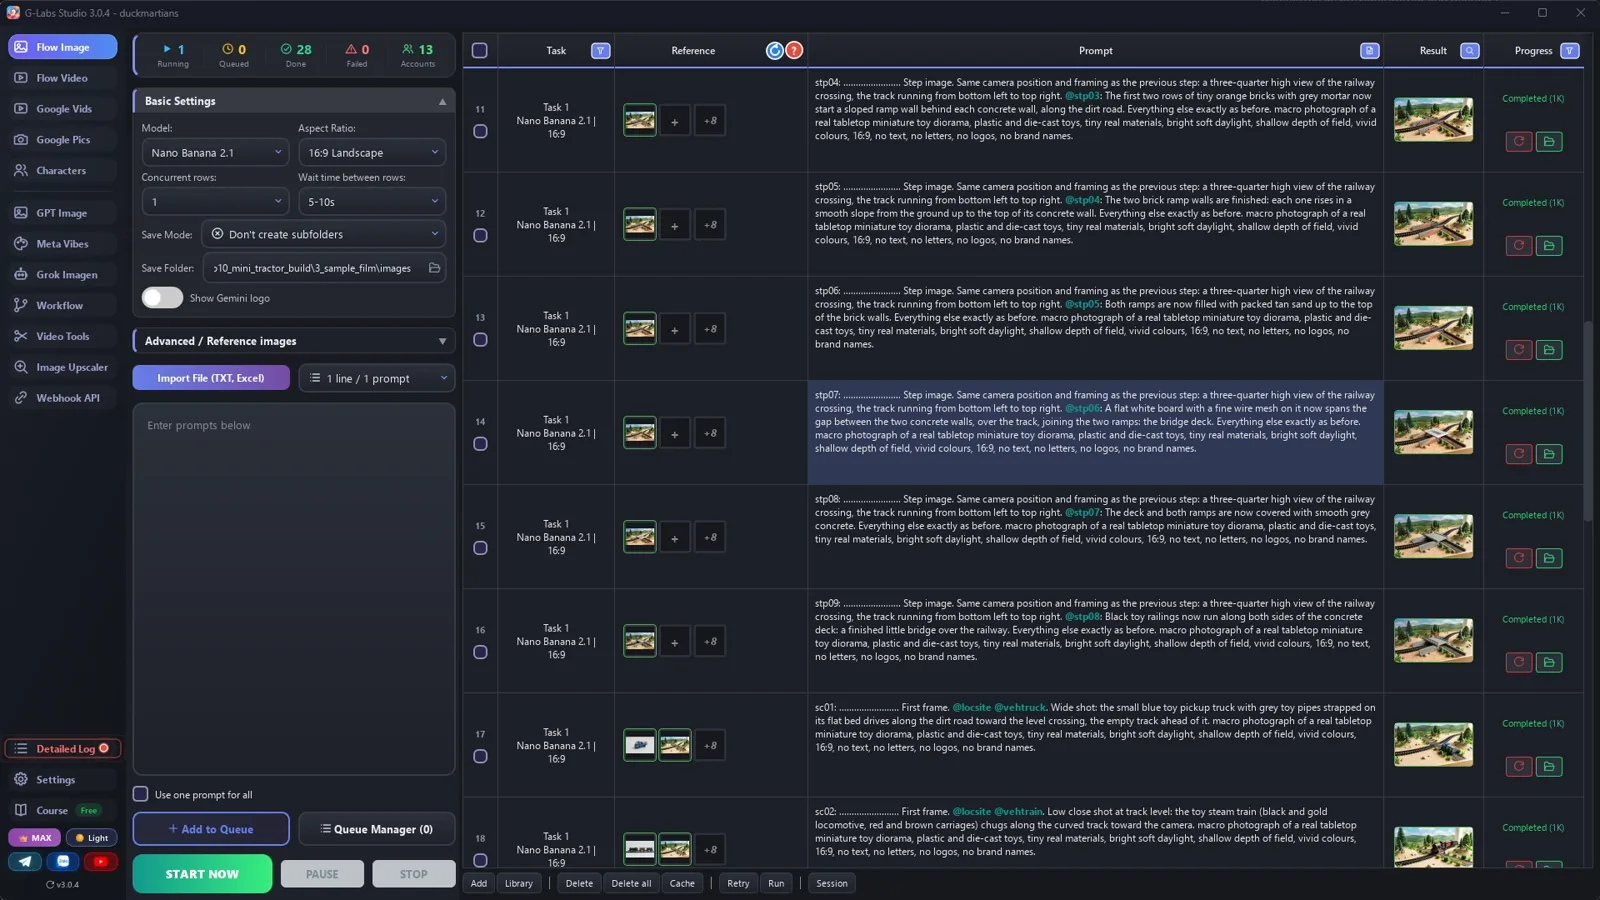Click the chat icon in the sidebar bottom
This screenshot has width=1600, height=900.
pyautogui.click(x=63, y=861)
